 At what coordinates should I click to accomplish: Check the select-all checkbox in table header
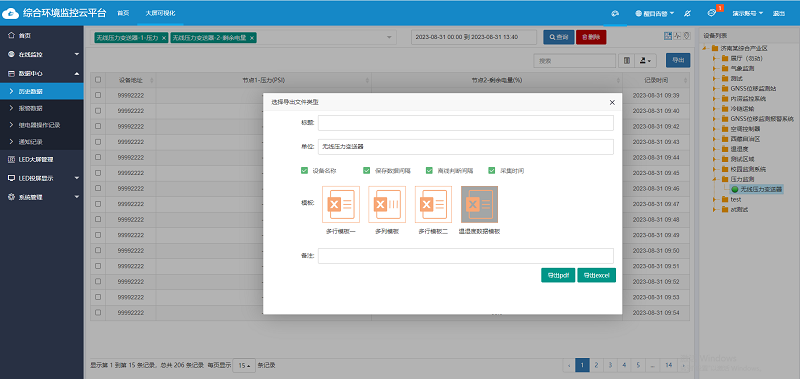[x=98, y=80]
